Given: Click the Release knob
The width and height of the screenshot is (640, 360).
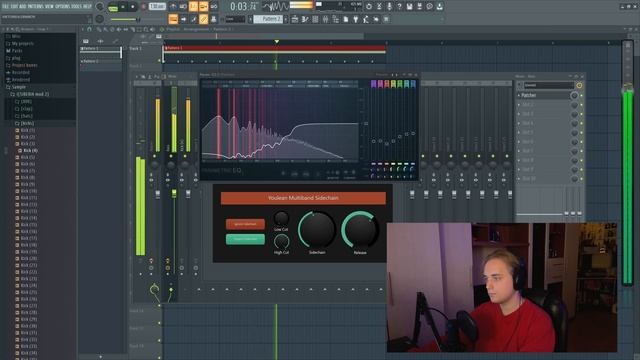Looking at the screenshot, I should point(360,229).
